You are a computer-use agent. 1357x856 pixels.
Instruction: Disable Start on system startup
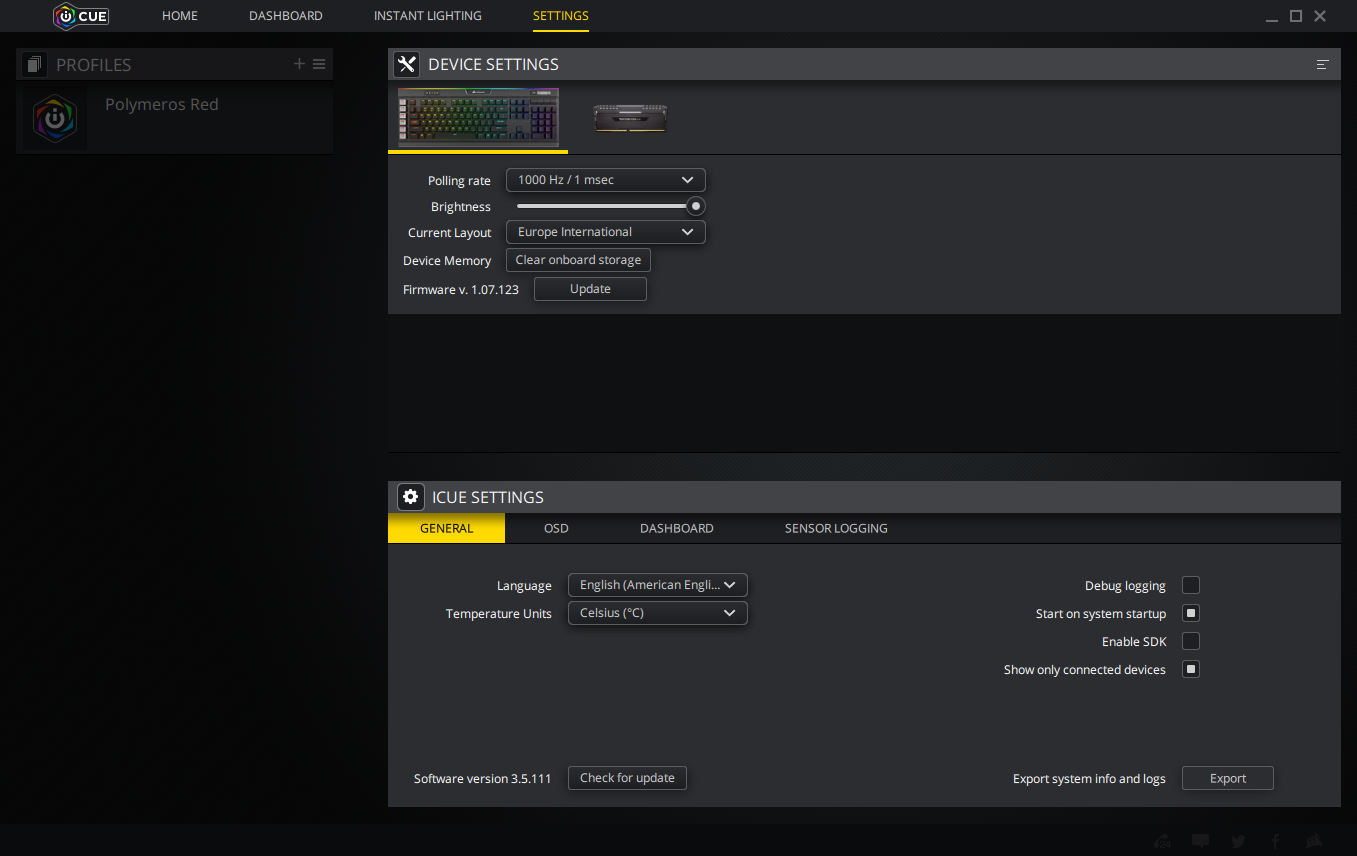click(1191, 613)
